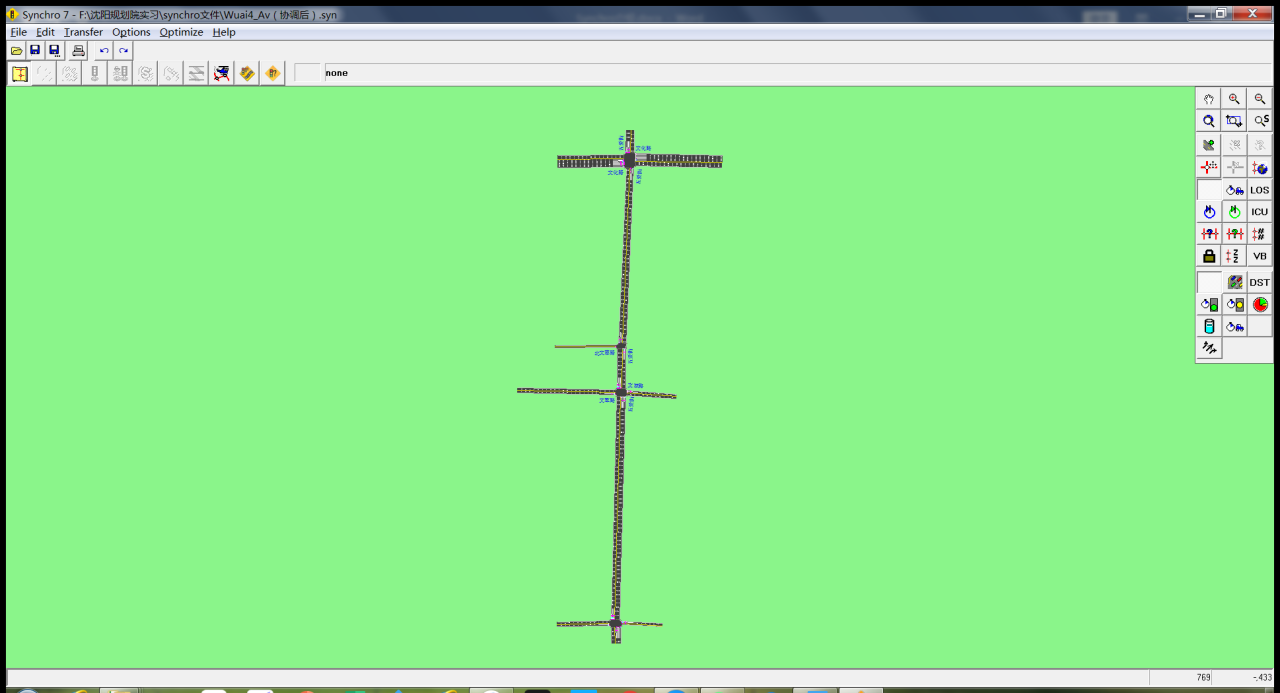Expand the Transfer menu

(83, 32)
